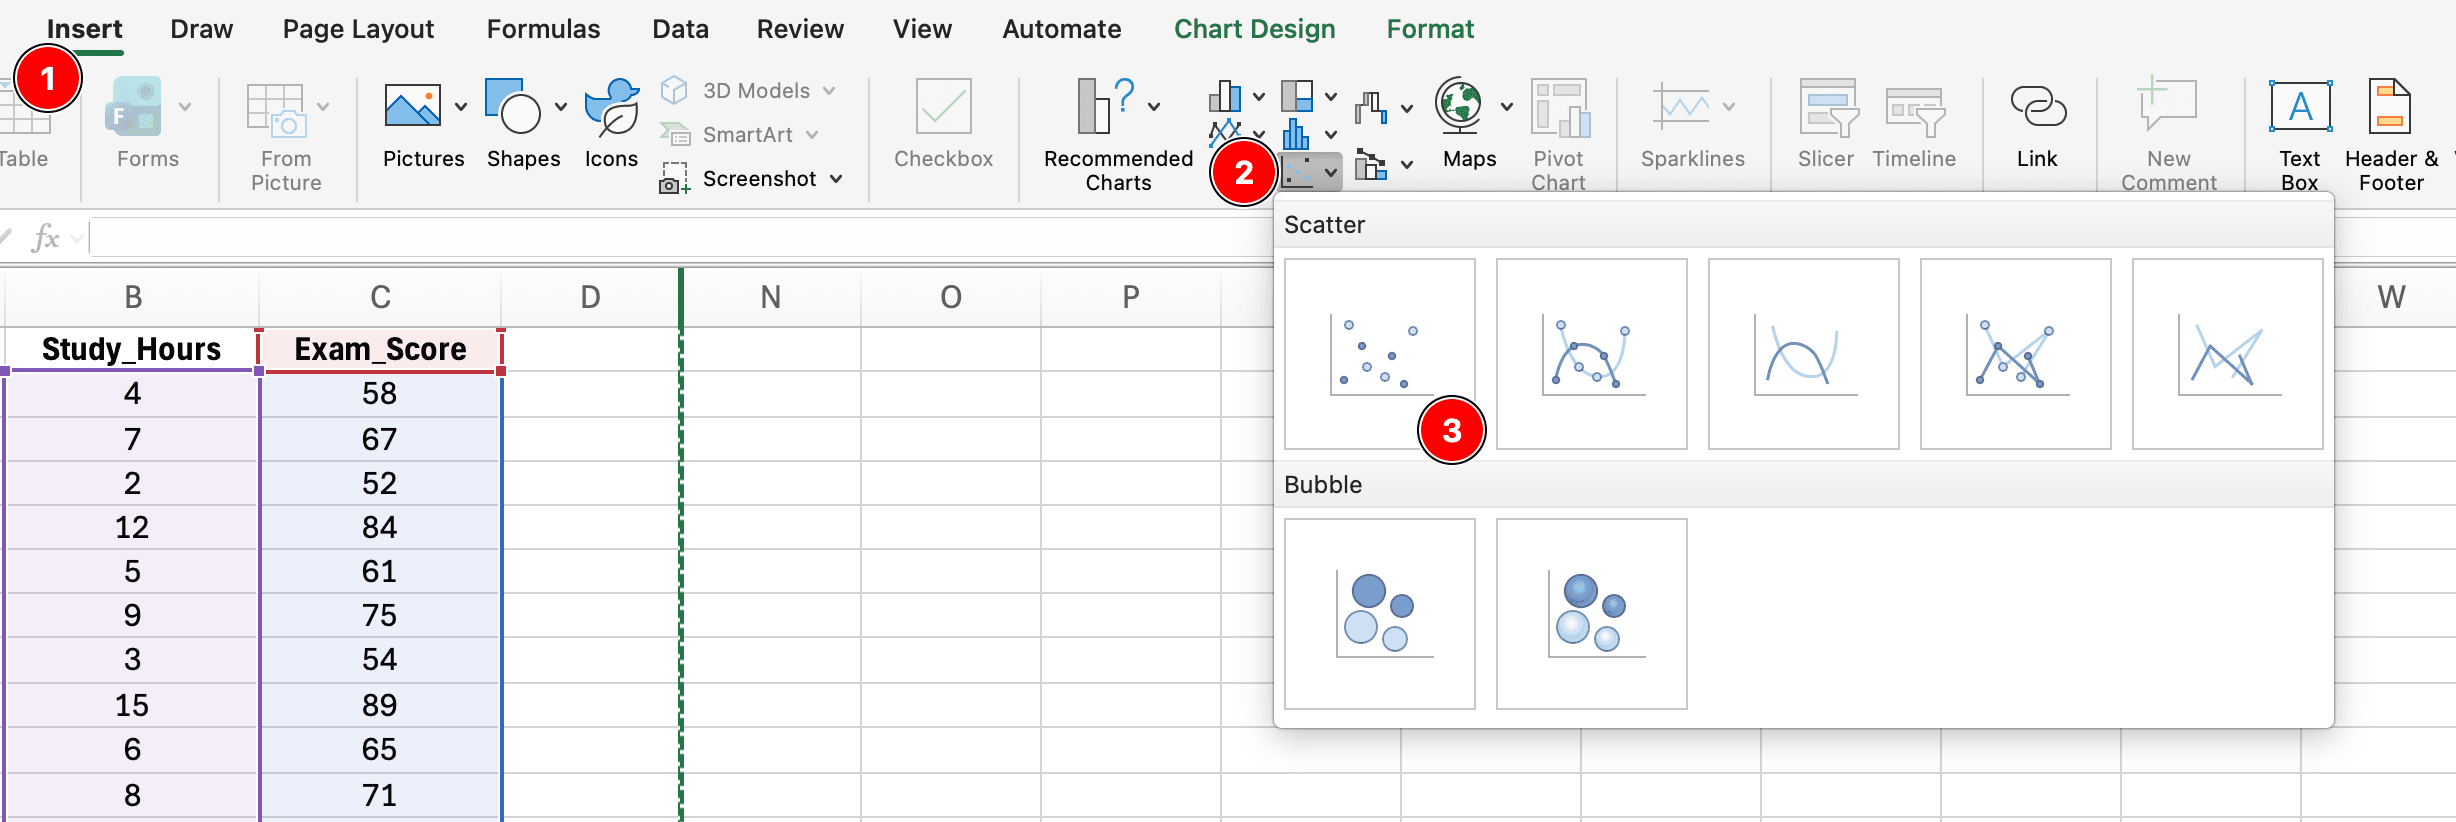Viewport: 2456px width, 822px height.
Task: Open the Maps chart dropdown
Action: pos(1506,104)
